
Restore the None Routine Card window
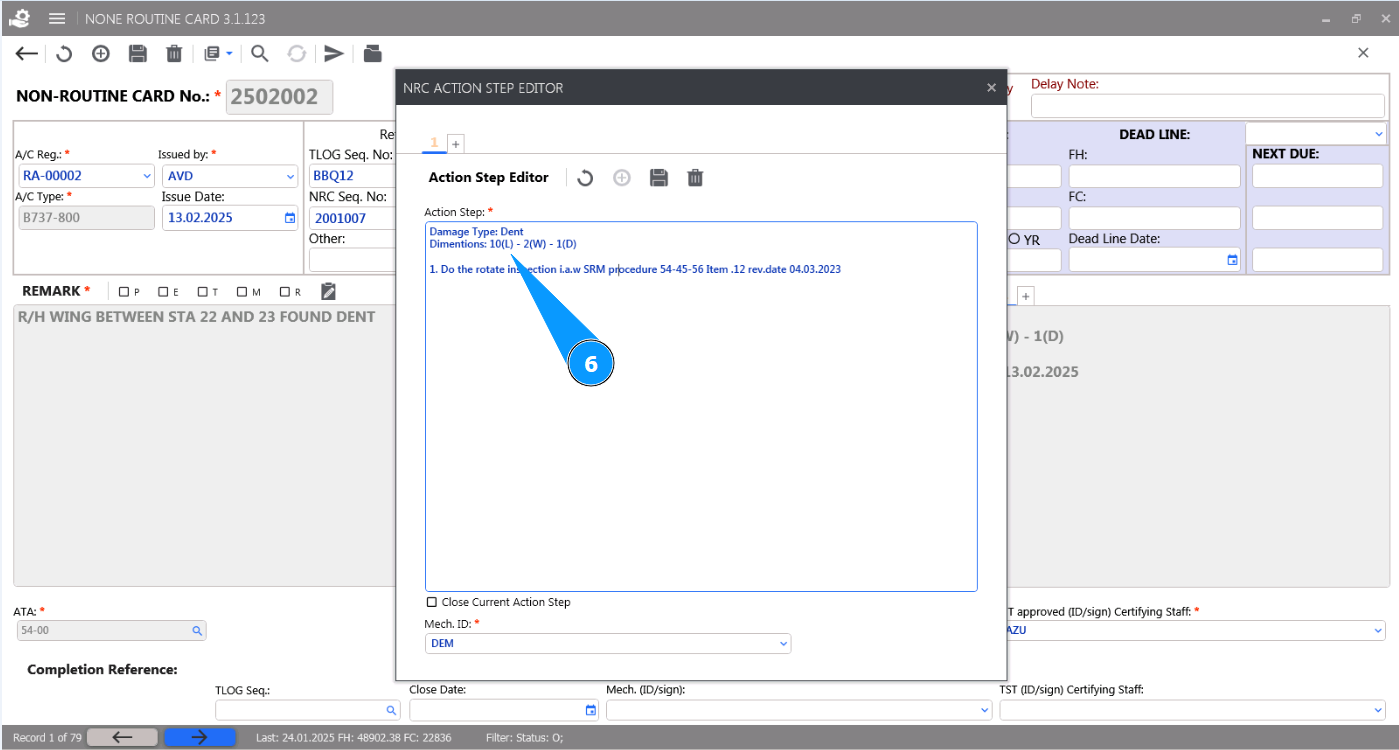point(1356,19)
